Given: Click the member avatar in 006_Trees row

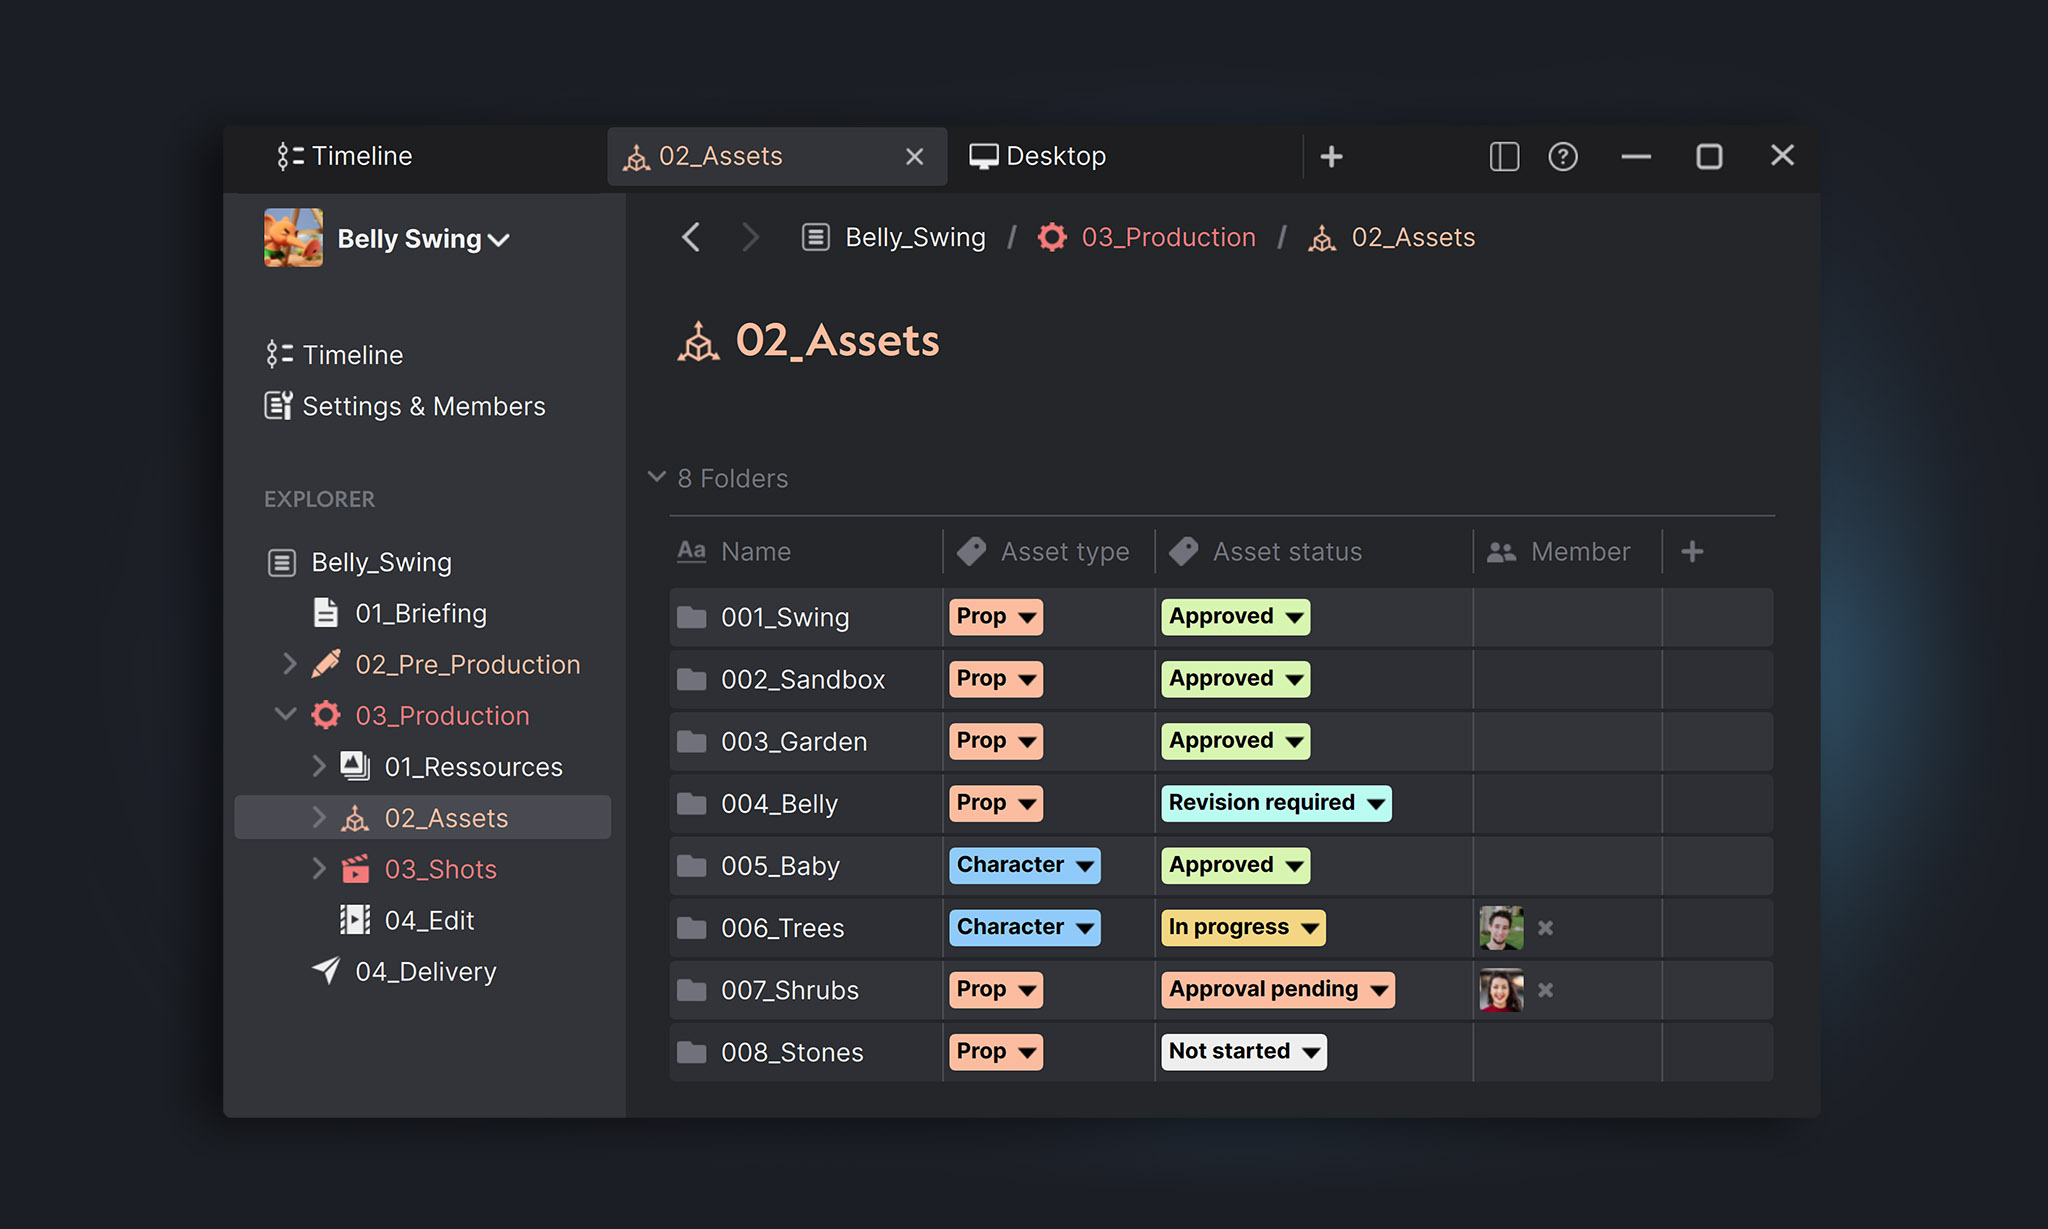Looking at the screenshot, I should pyautogui.click(x=1501, y=928).
